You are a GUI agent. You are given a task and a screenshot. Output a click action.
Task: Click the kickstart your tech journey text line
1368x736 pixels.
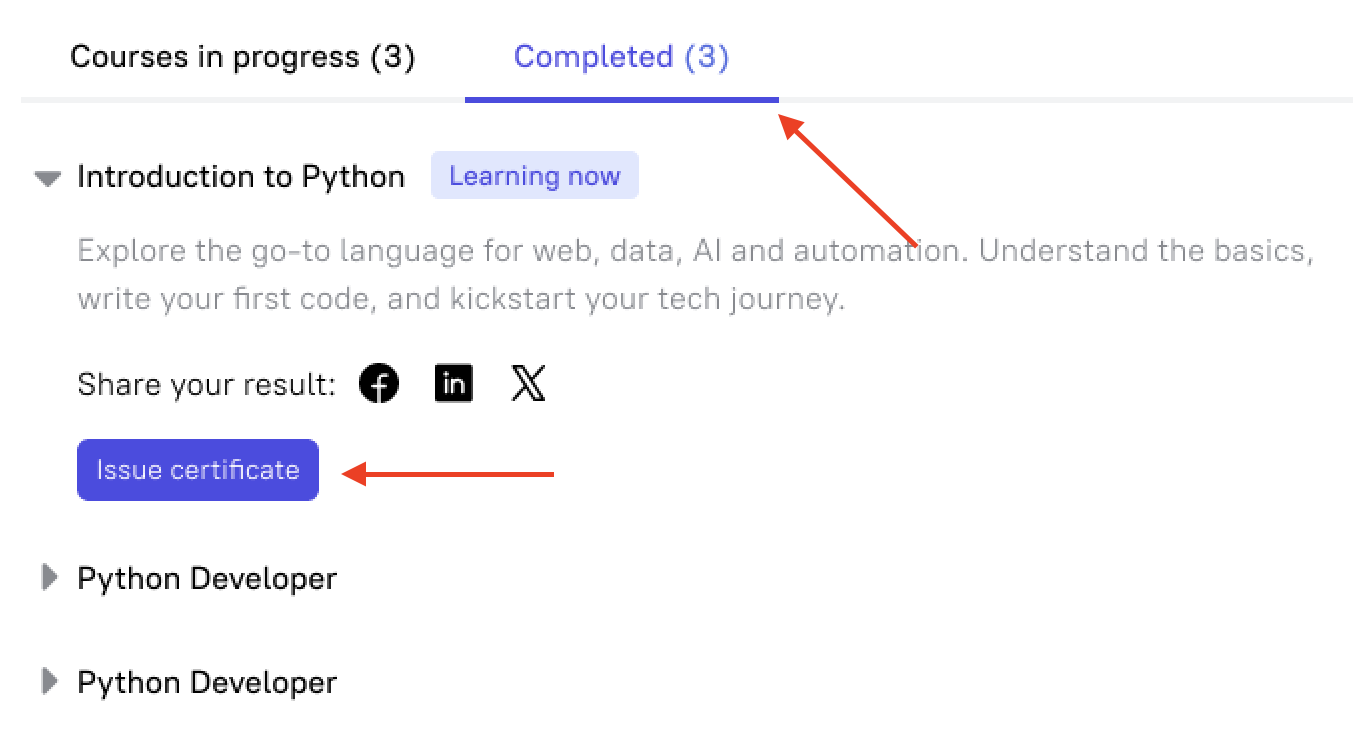click(461, 299)
